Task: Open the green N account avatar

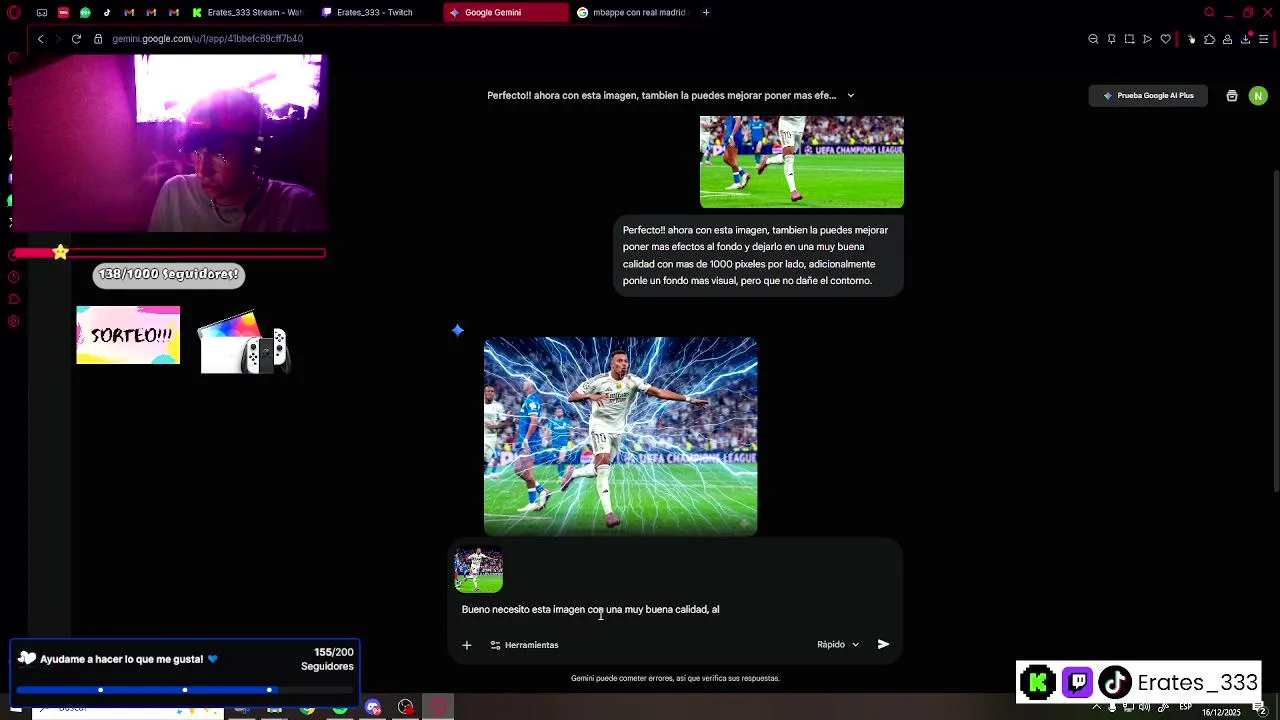Action: pos(1258,96)
